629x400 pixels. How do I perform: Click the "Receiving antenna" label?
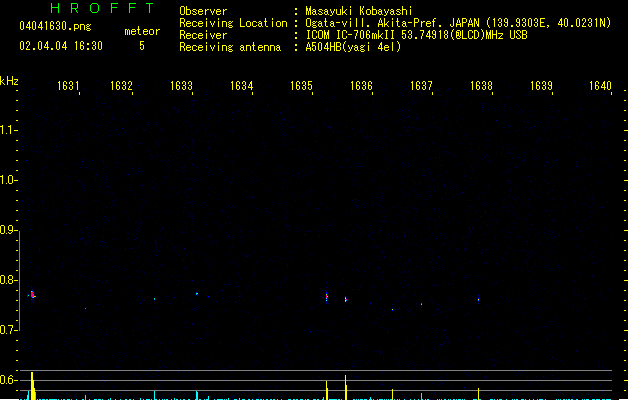230,47
